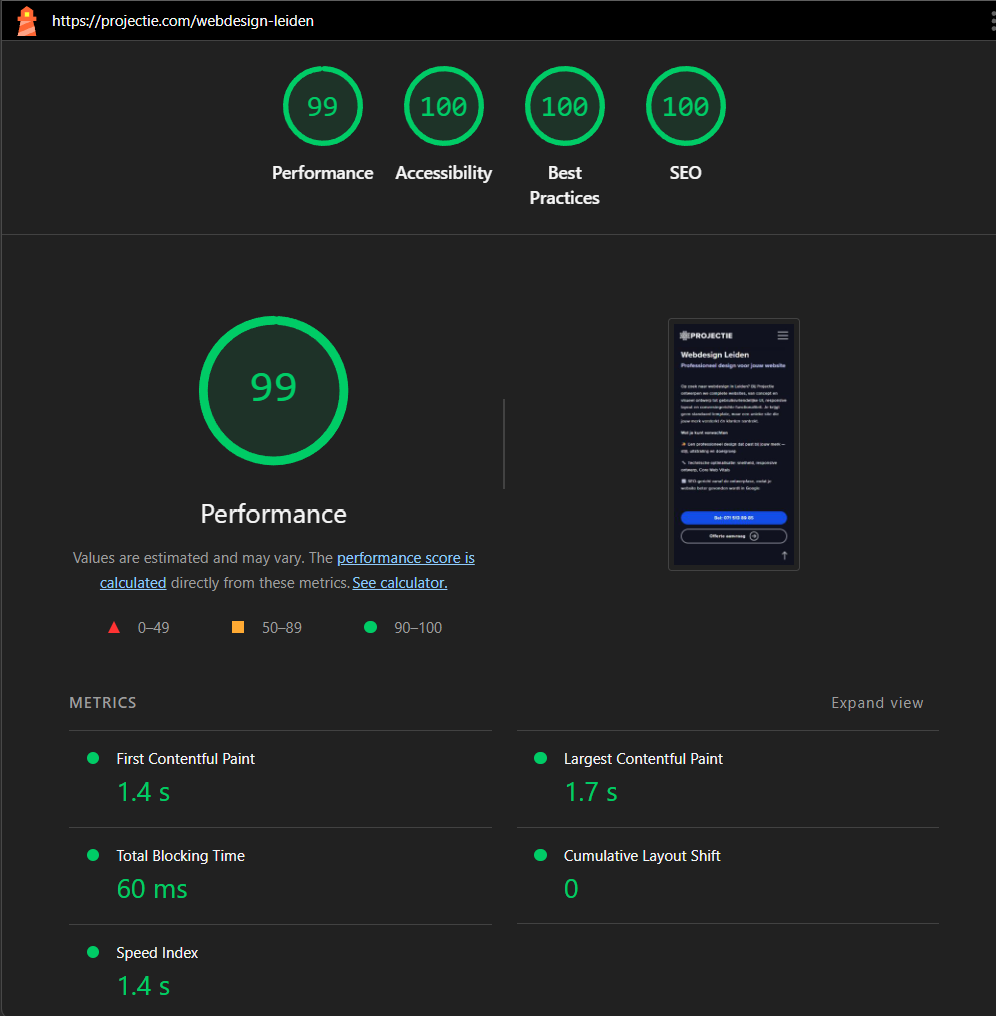Viewport: 996px width, 1016px height.
Task: Expand the Total Blocking Time metric
Action: pos(180,856)
